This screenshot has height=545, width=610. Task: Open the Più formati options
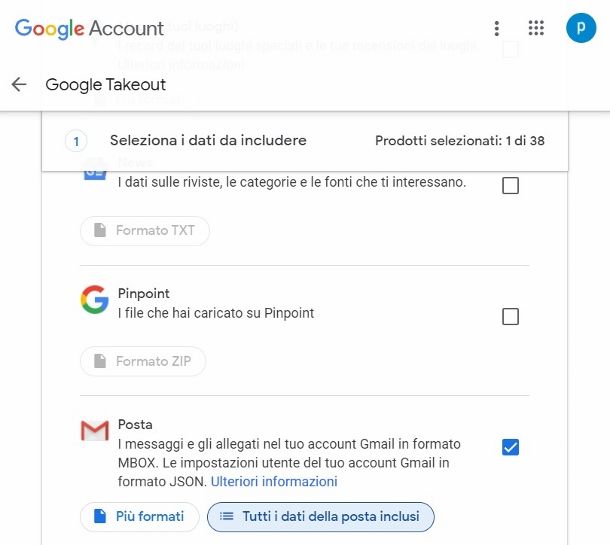[138, 517]
